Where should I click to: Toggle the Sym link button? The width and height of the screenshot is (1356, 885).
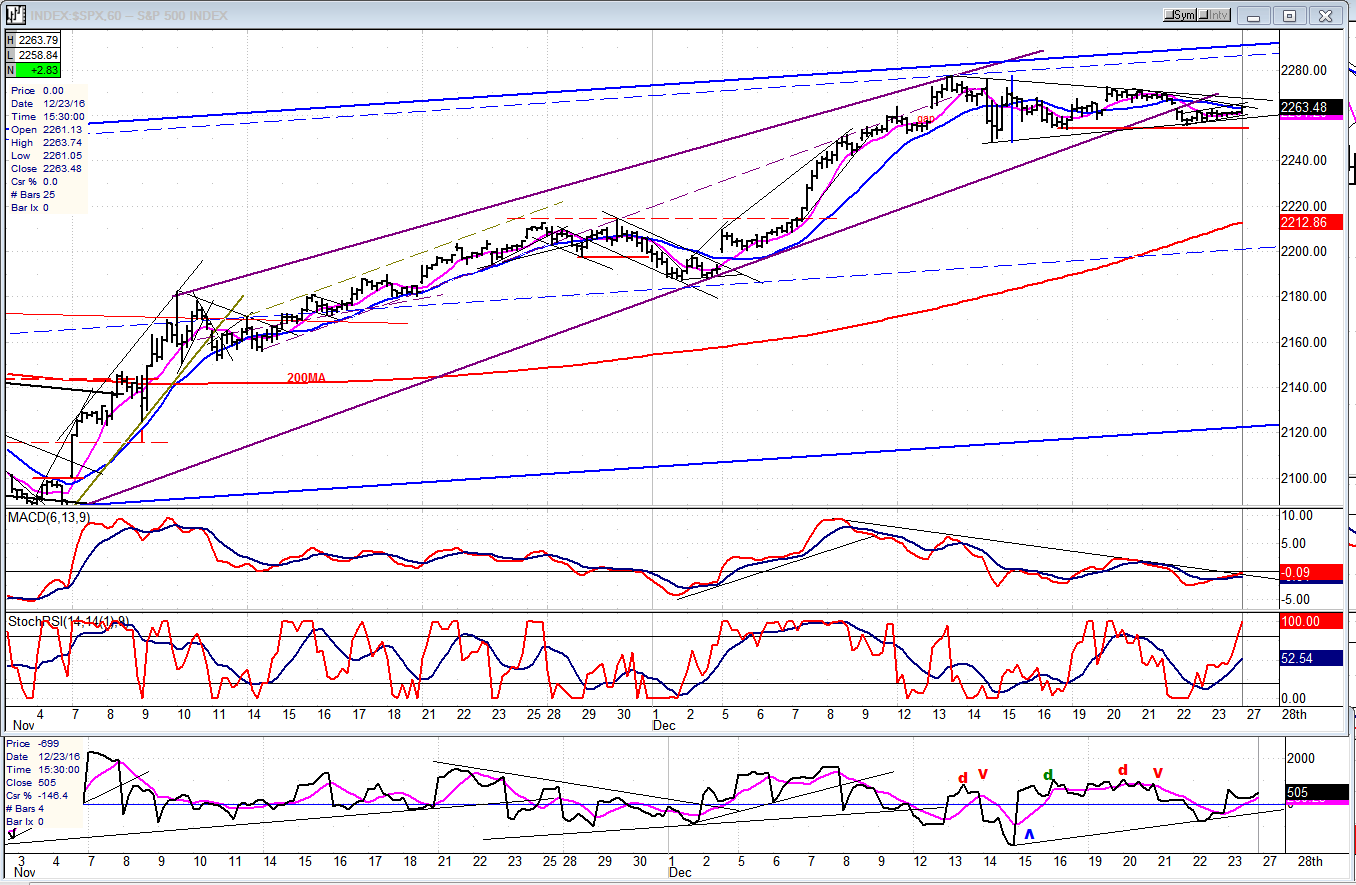point(1181,15)
